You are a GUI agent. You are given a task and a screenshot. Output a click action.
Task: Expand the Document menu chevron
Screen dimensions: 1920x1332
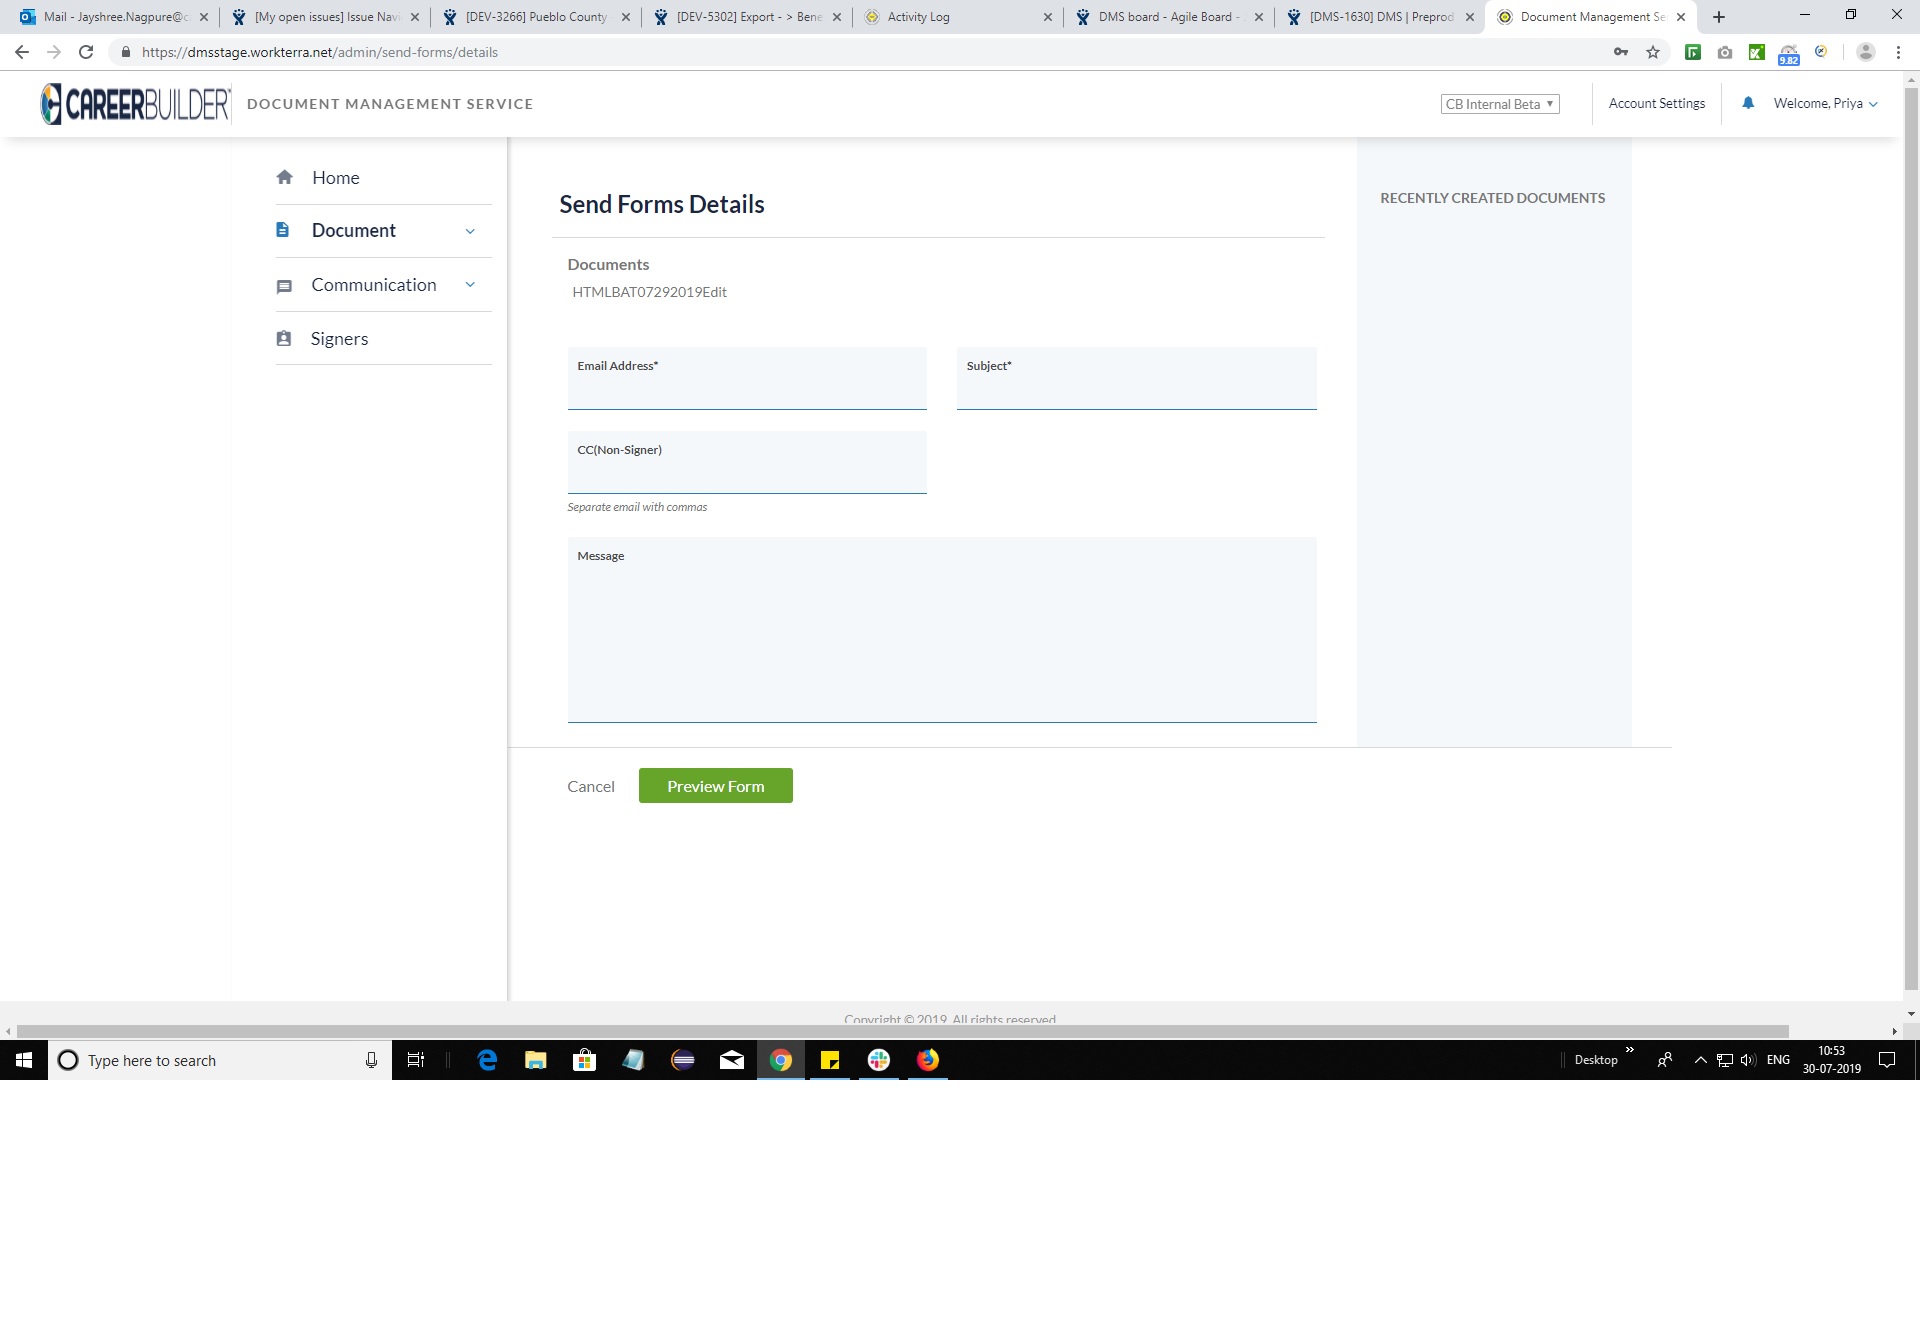point(470,231)
